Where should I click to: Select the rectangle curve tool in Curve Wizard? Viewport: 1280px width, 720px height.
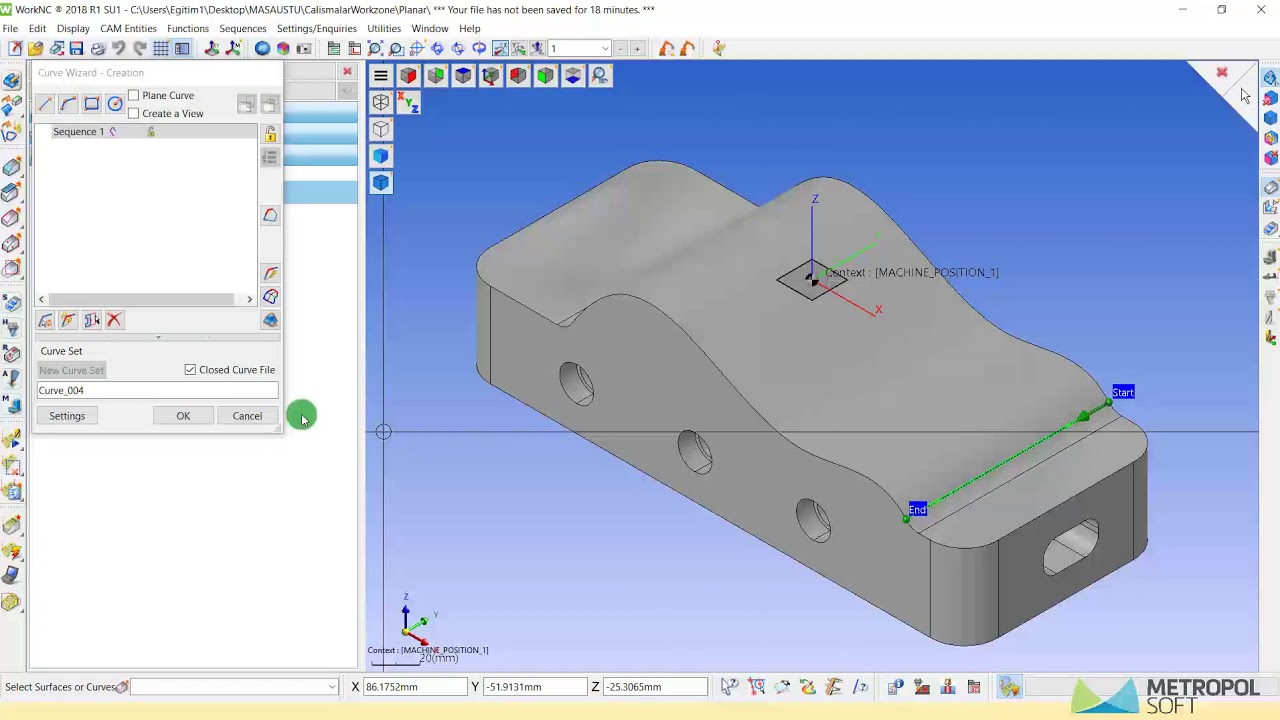pyautogui.click(x=91, y=104)
